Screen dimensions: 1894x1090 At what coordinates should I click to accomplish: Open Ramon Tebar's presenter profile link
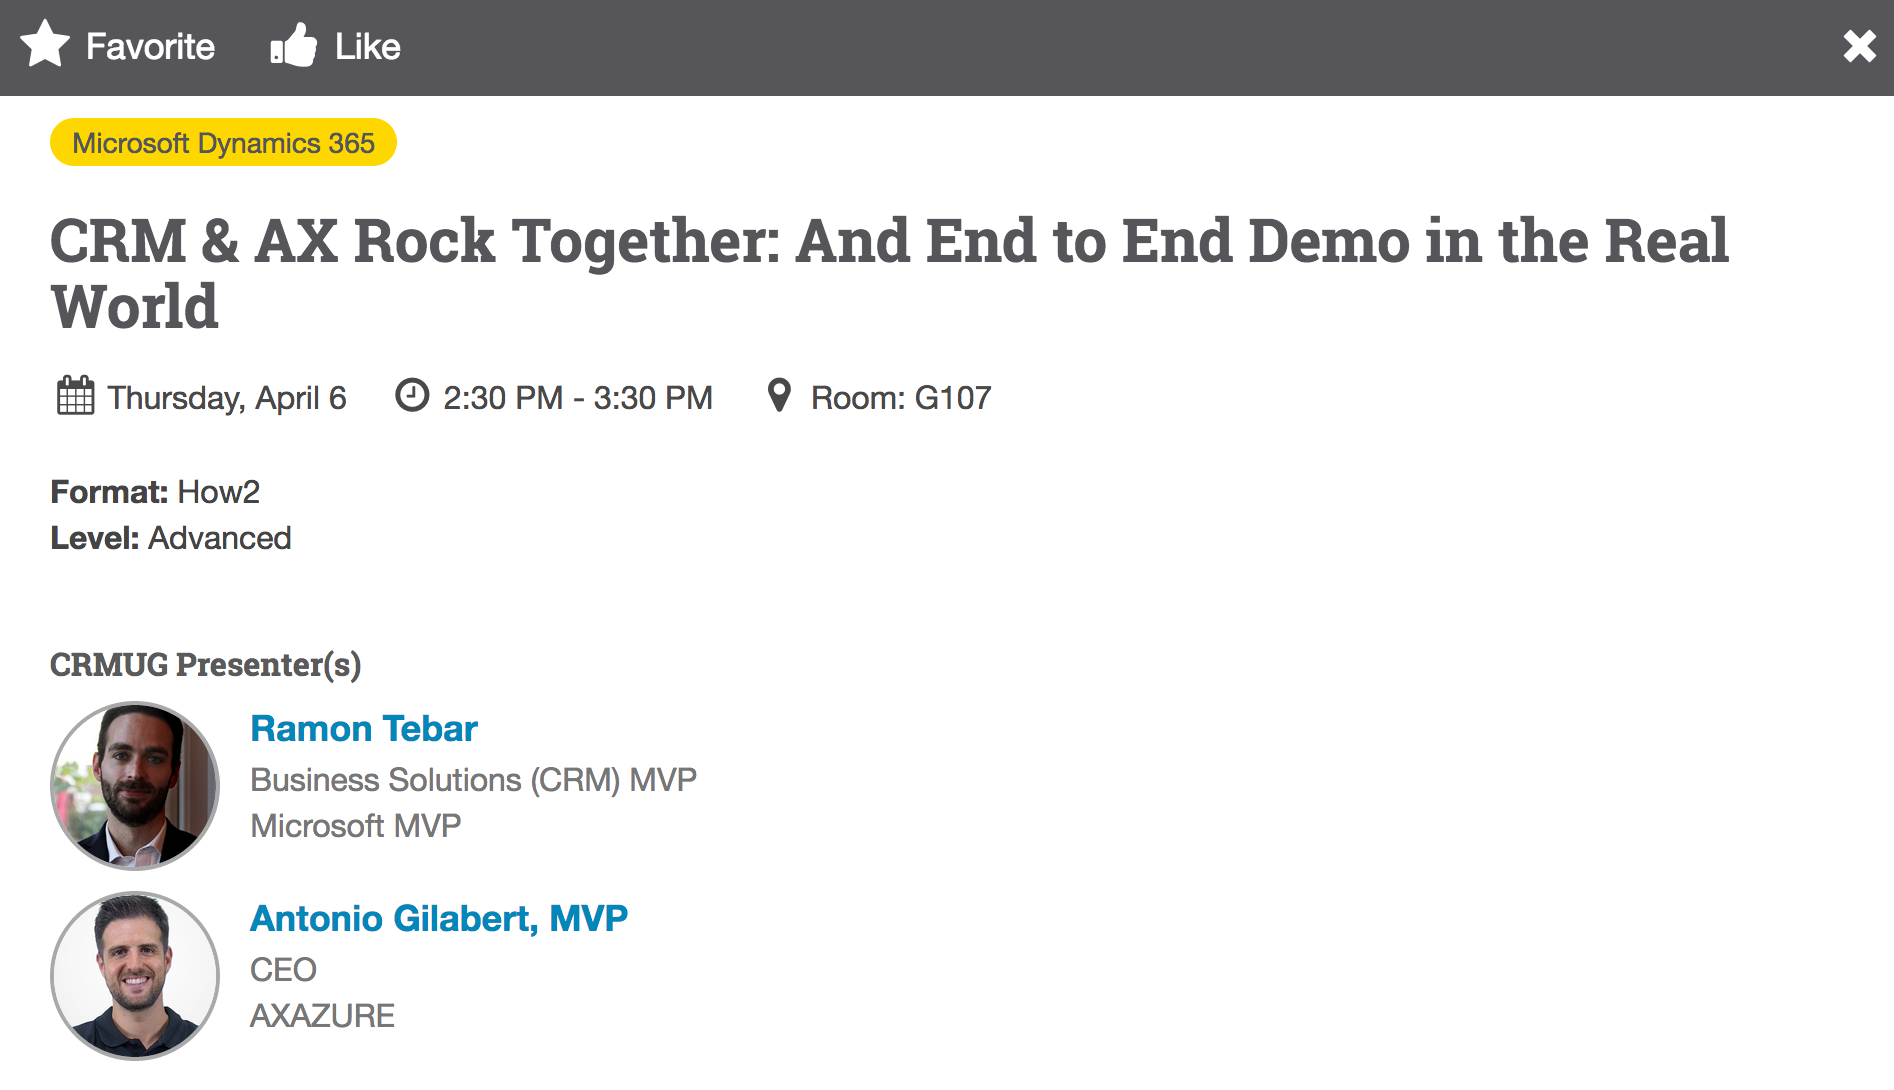coord(364,729)
